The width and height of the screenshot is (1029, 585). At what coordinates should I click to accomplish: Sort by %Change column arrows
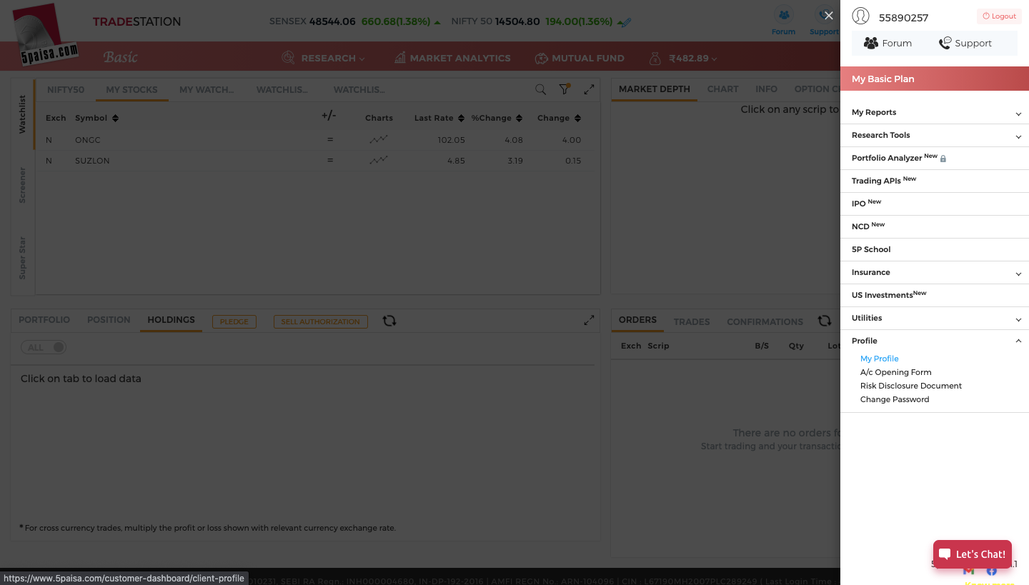[519, 118]
